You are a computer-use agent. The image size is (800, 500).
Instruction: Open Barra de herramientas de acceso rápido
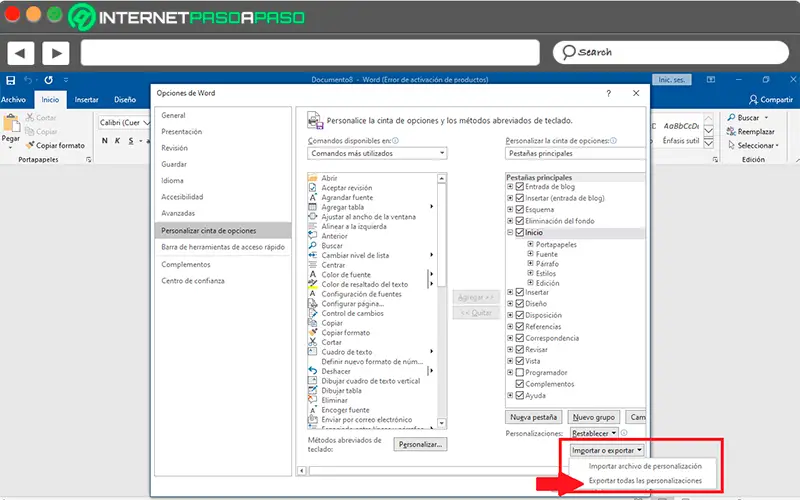point(223,247)
